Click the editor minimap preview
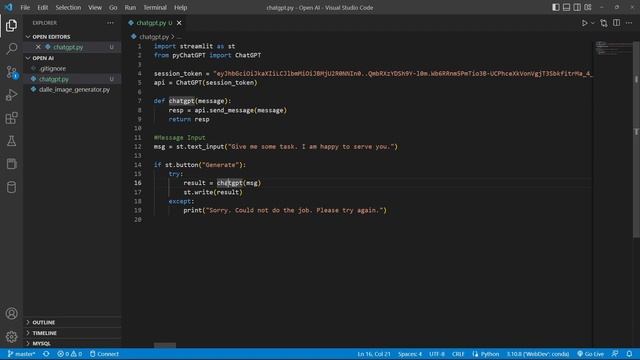This screenshot has height=360, width=640. [613, 48]
